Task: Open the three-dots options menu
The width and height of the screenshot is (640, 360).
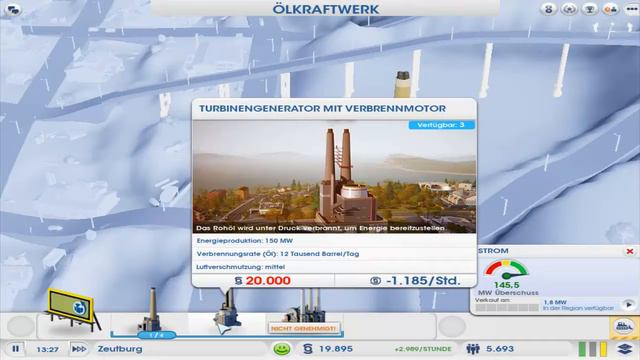Action: [632, 9]
